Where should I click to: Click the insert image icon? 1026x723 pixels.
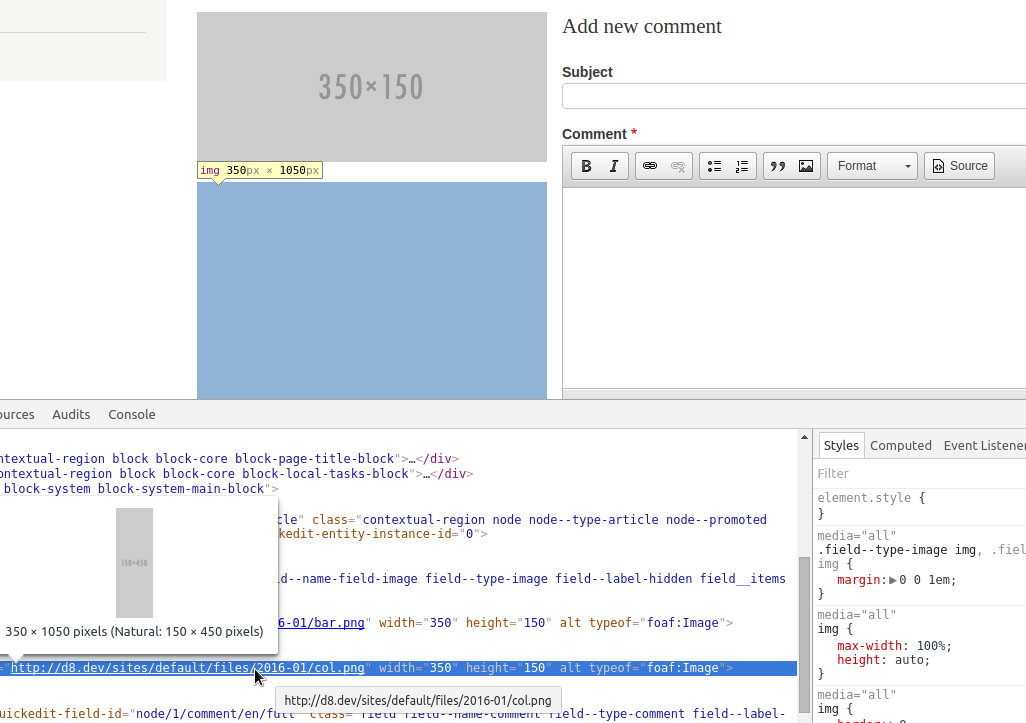pos(806,166)
